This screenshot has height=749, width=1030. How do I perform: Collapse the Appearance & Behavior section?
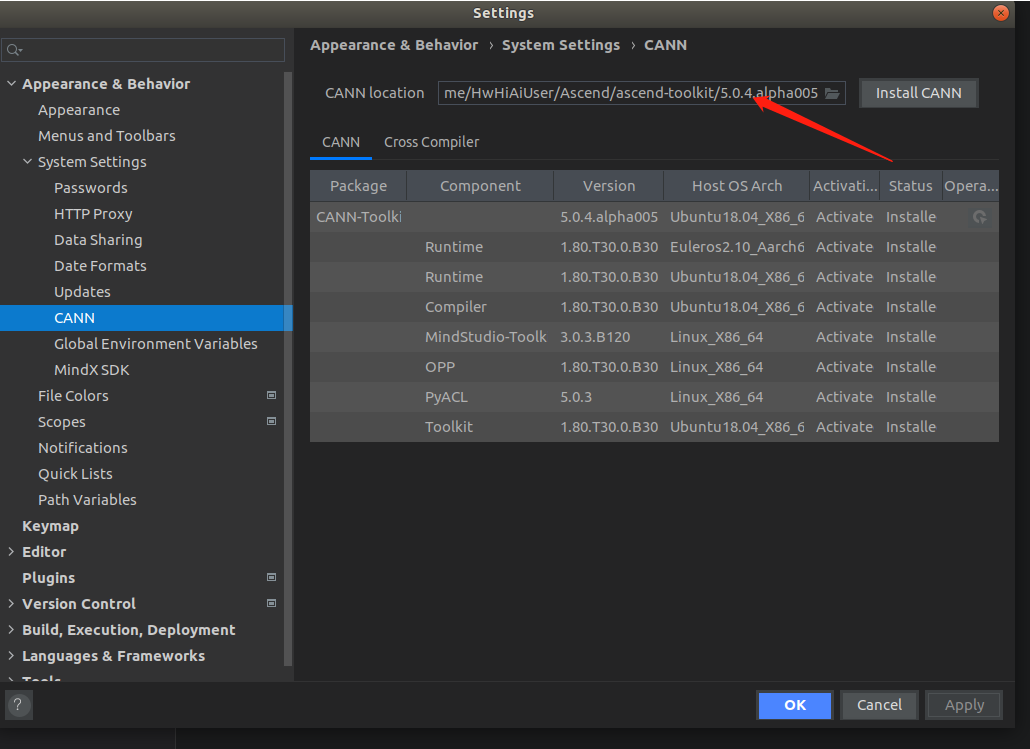coord(11,83)
